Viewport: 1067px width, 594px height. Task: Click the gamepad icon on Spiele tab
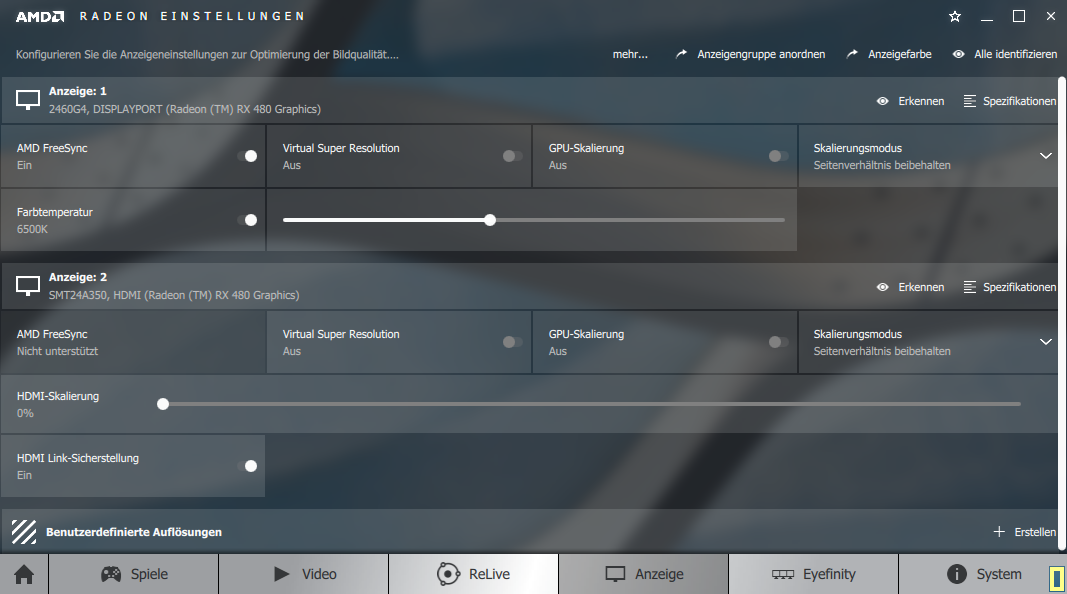tap(111, 574)
